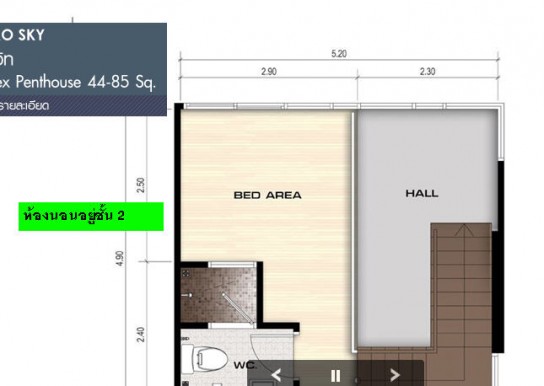The image size is (544, 386).
Task: Click the 2.90 dimension text
Action: pyautogui.click(x=269, y=72)
